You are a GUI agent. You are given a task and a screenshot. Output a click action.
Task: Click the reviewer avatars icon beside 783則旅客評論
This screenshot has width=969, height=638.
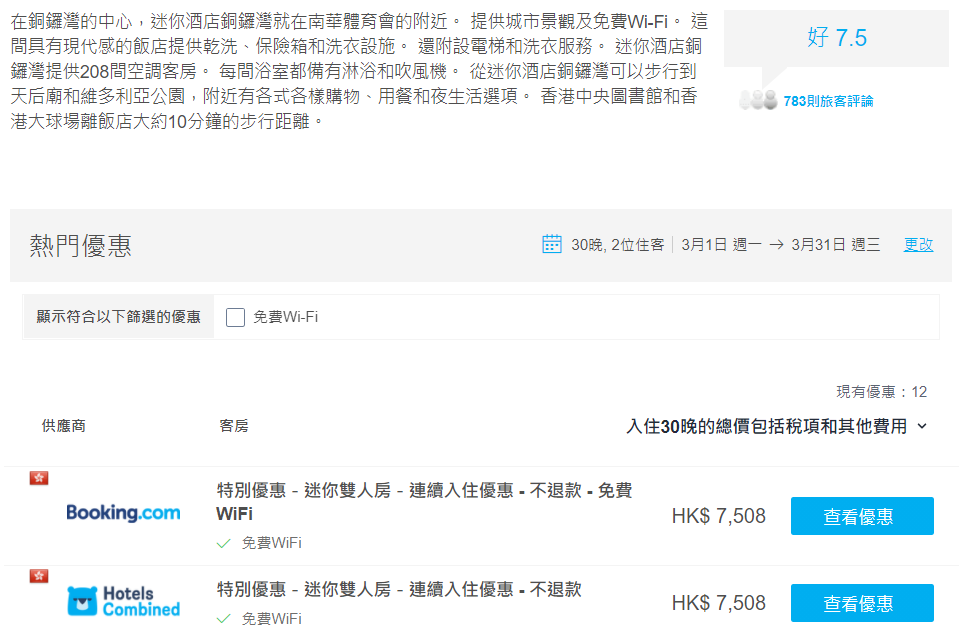tap(758, 100)
